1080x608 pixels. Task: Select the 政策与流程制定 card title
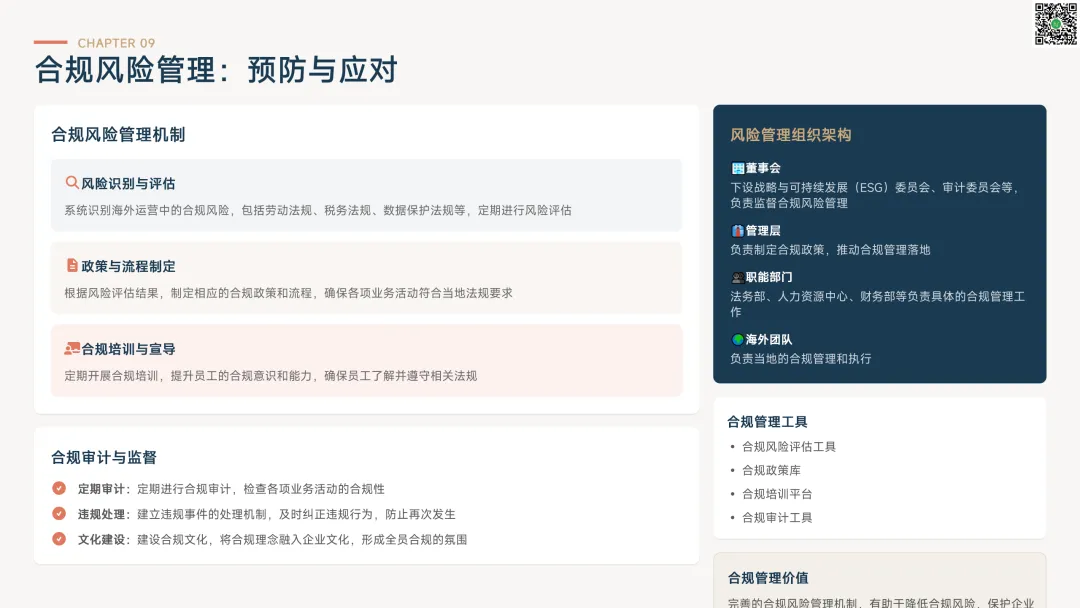[x=128, y=266]
